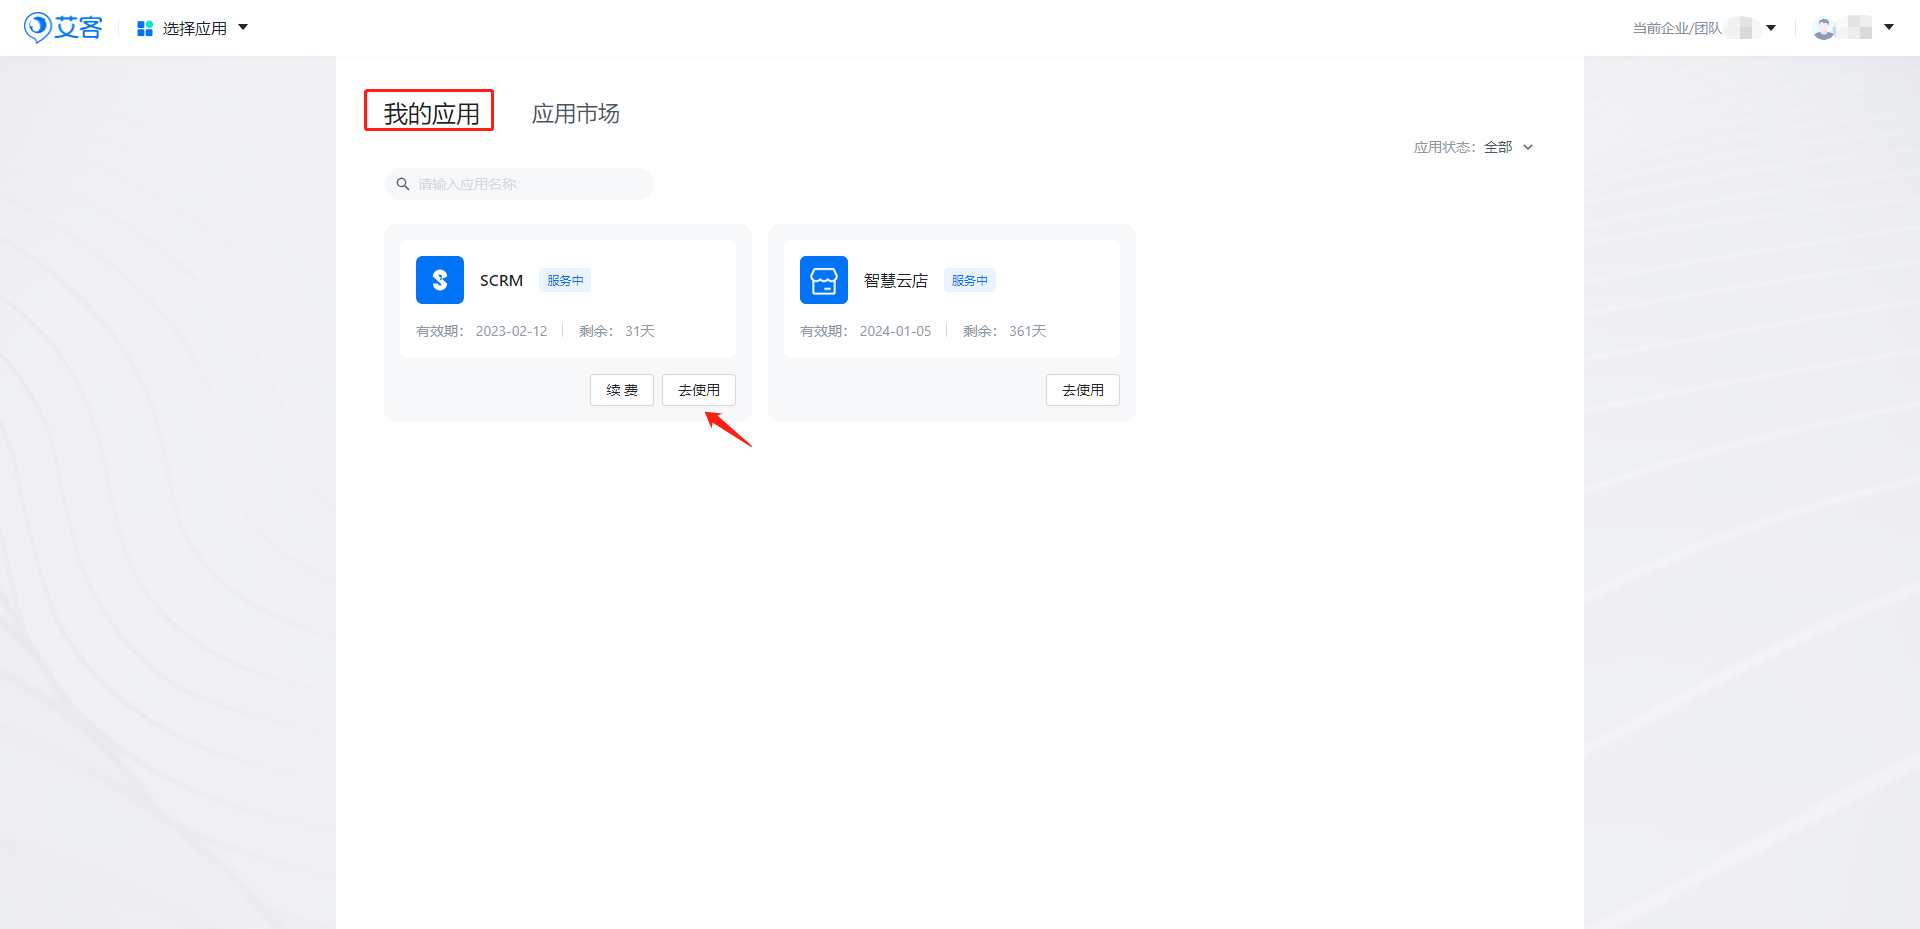
Task: Click the 智慧云店 服务中 status badge
Action: (969, 281)
